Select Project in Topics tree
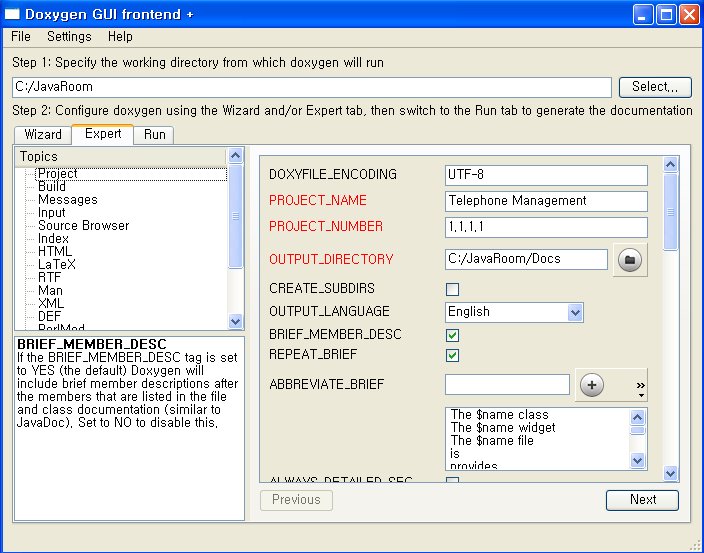The width and height of the screenshot is (704, 553). [x=57, y=174]
